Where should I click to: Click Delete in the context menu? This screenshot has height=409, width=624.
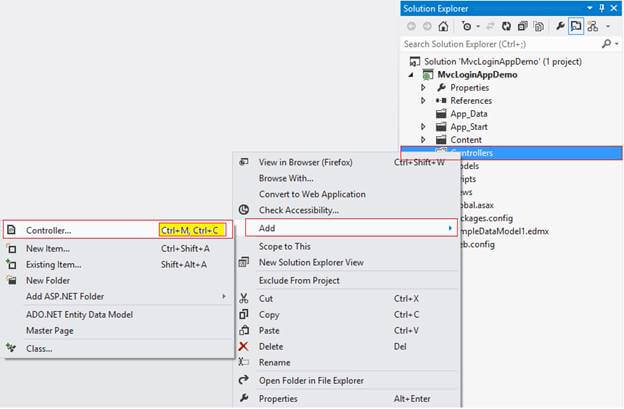click(x=345, y=347)
